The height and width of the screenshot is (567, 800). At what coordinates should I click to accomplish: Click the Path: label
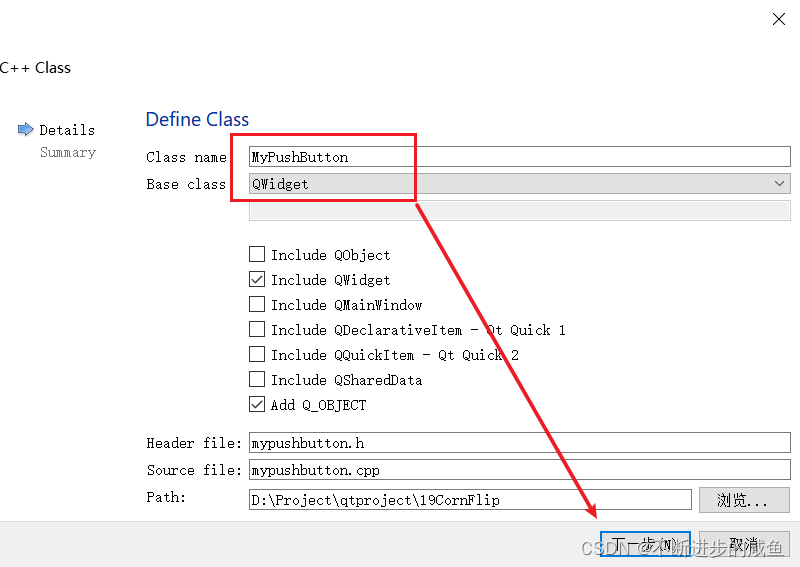(166, 497)
